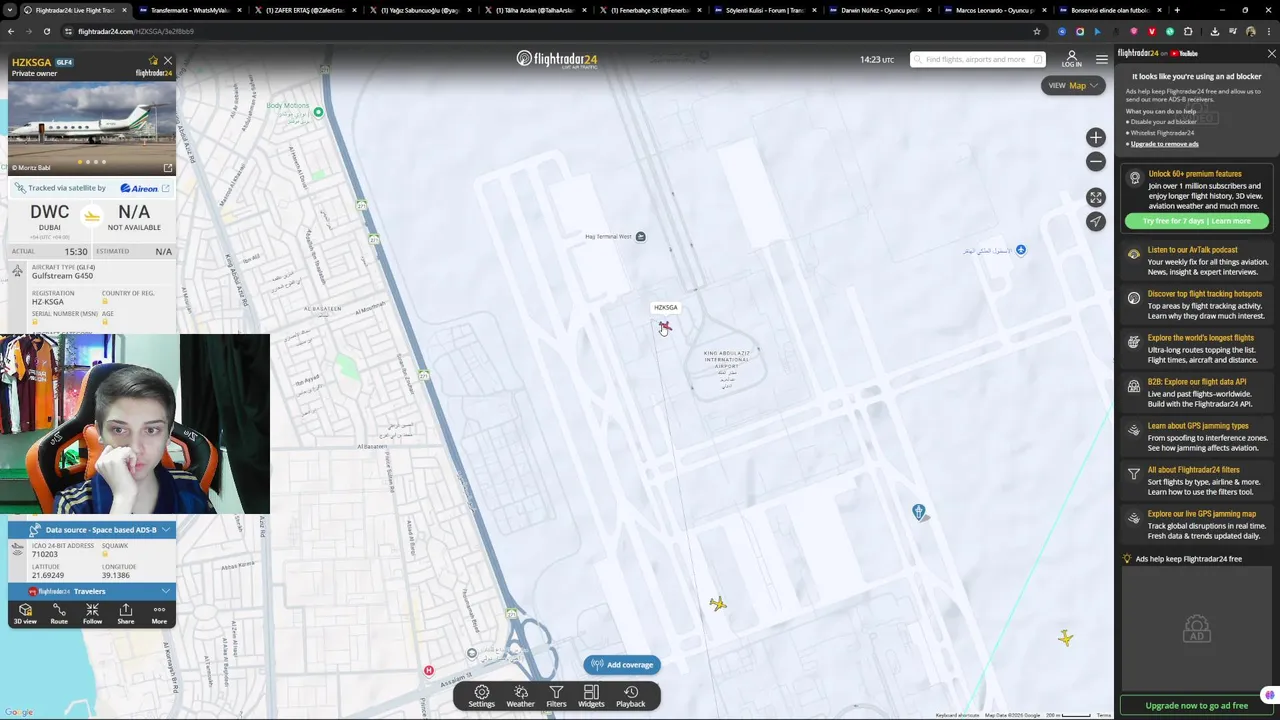Viewport: 1280px width, 720px height.
Task: Center map on my location
Action: [x=1096, y=222]
